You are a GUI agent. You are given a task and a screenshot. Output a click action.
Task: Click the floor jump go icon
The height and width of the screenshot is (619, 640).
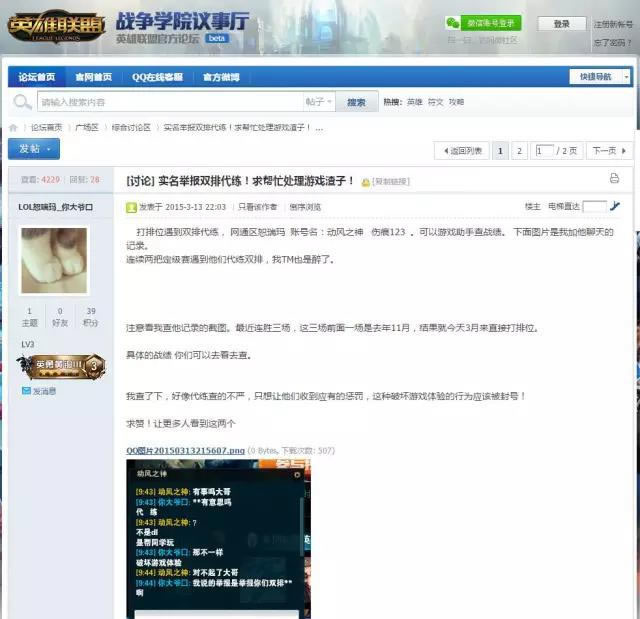614,206
